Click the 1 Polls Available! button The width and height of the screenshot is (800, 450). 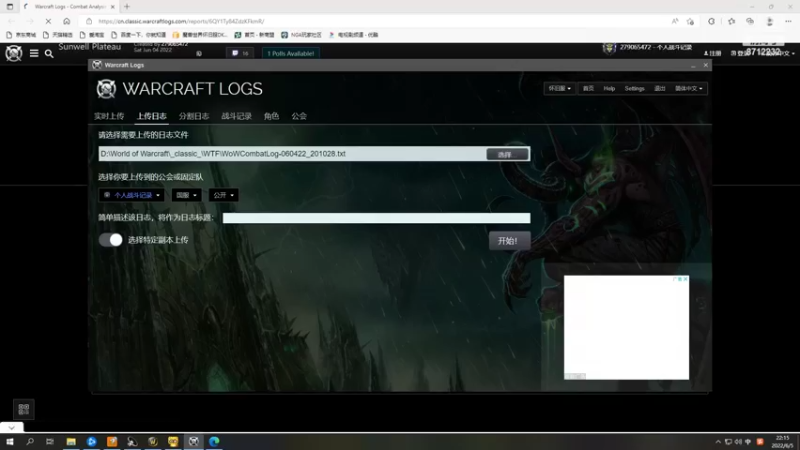point(291,53)
